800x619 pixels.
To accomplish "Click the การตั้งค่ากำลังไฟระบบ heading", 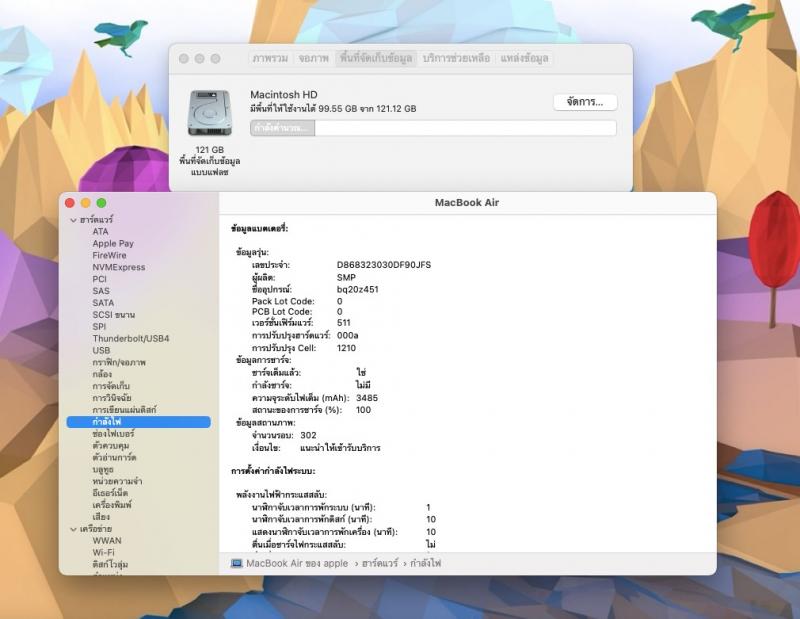I will [273, 471].
